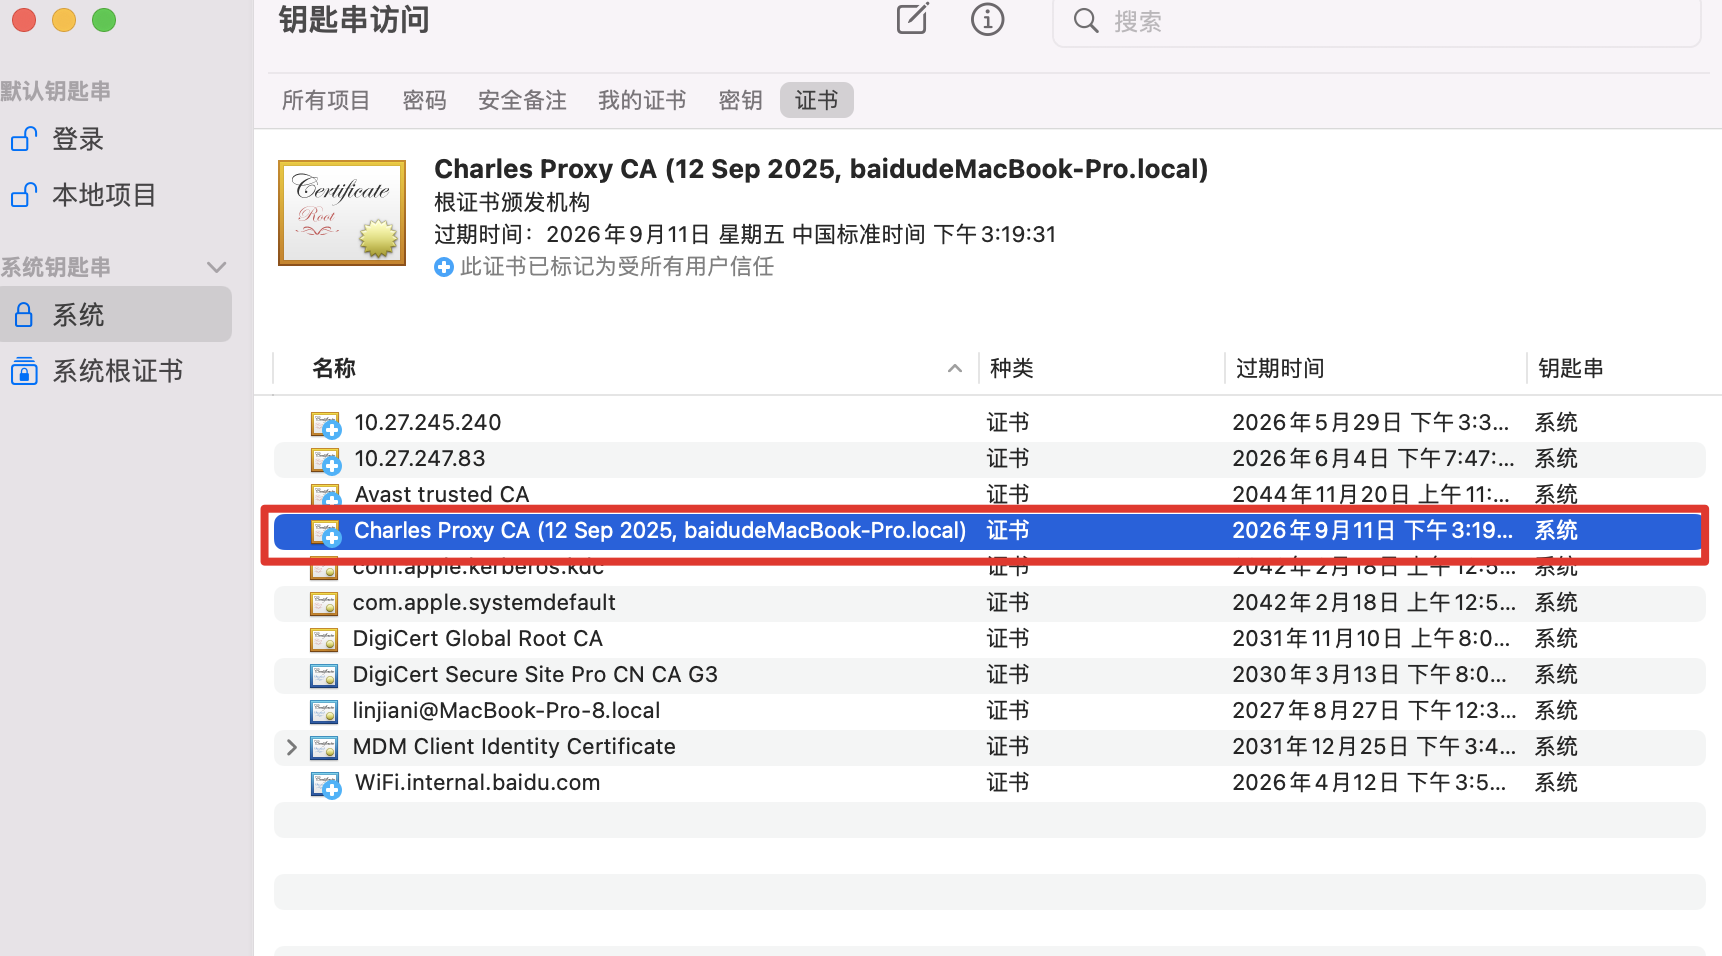
Task: Switch to the 密钥 tab
Action: click(x=740, y=100)
